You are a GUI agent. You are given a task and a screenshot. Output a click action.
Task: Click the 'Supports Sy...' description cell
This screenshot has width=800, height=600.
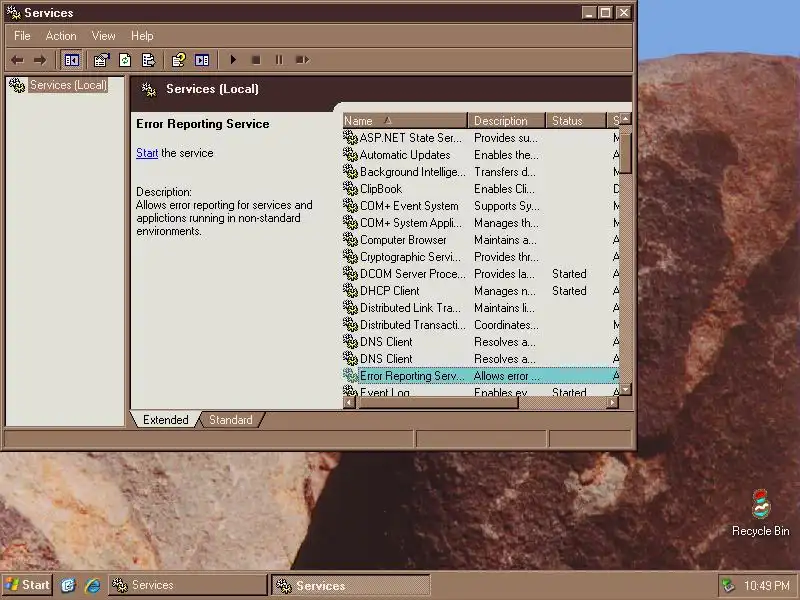point(506,206)
